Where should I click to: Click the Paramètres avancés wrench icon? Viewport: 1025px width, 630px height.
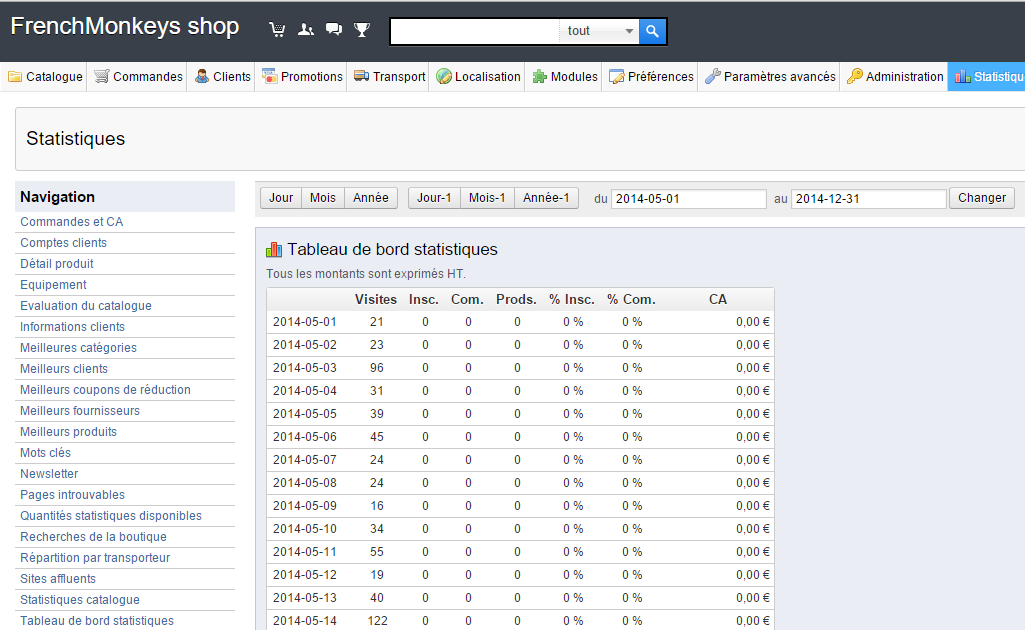pyautogui.click(x=713, y=76)
